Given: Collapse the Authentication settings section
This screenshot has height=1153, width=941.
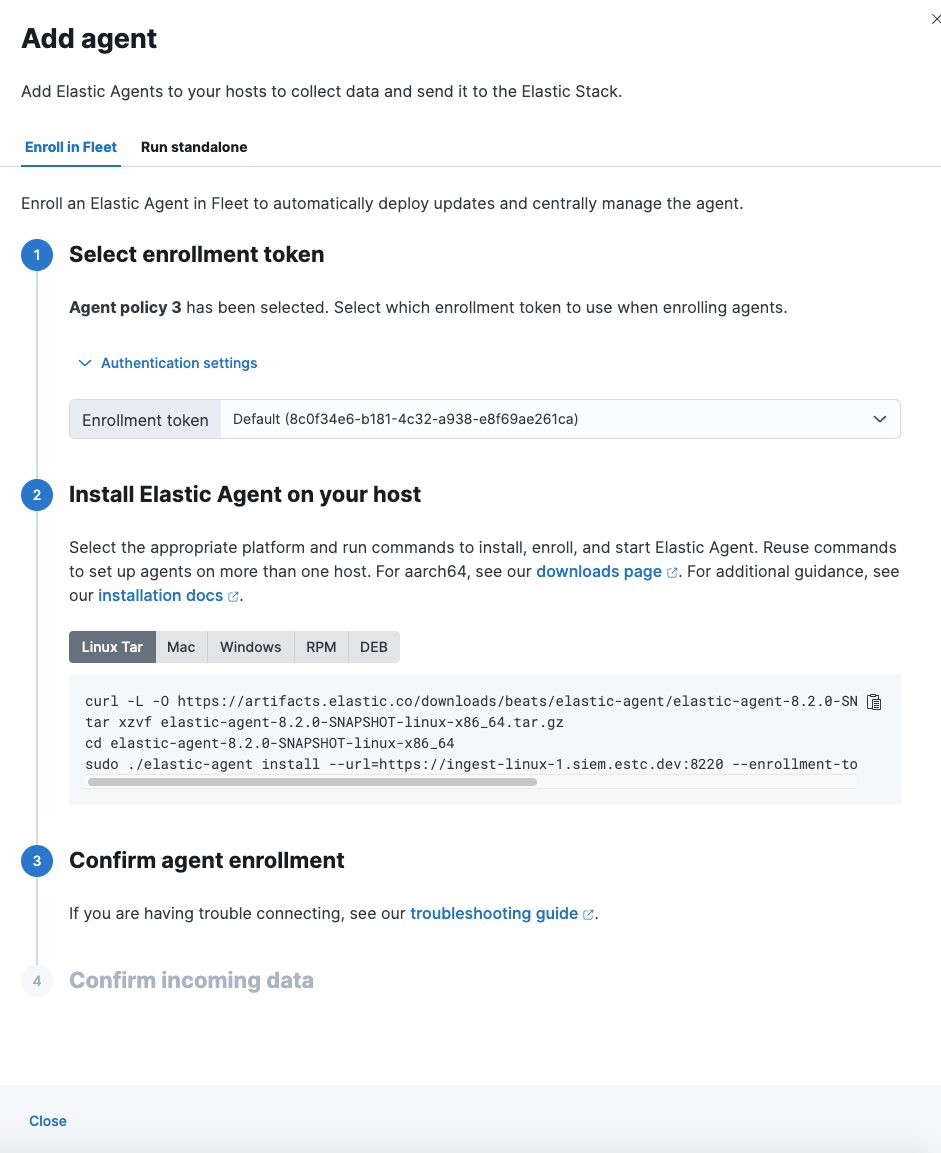Looking at the screenshot, I should coord(167,363).
